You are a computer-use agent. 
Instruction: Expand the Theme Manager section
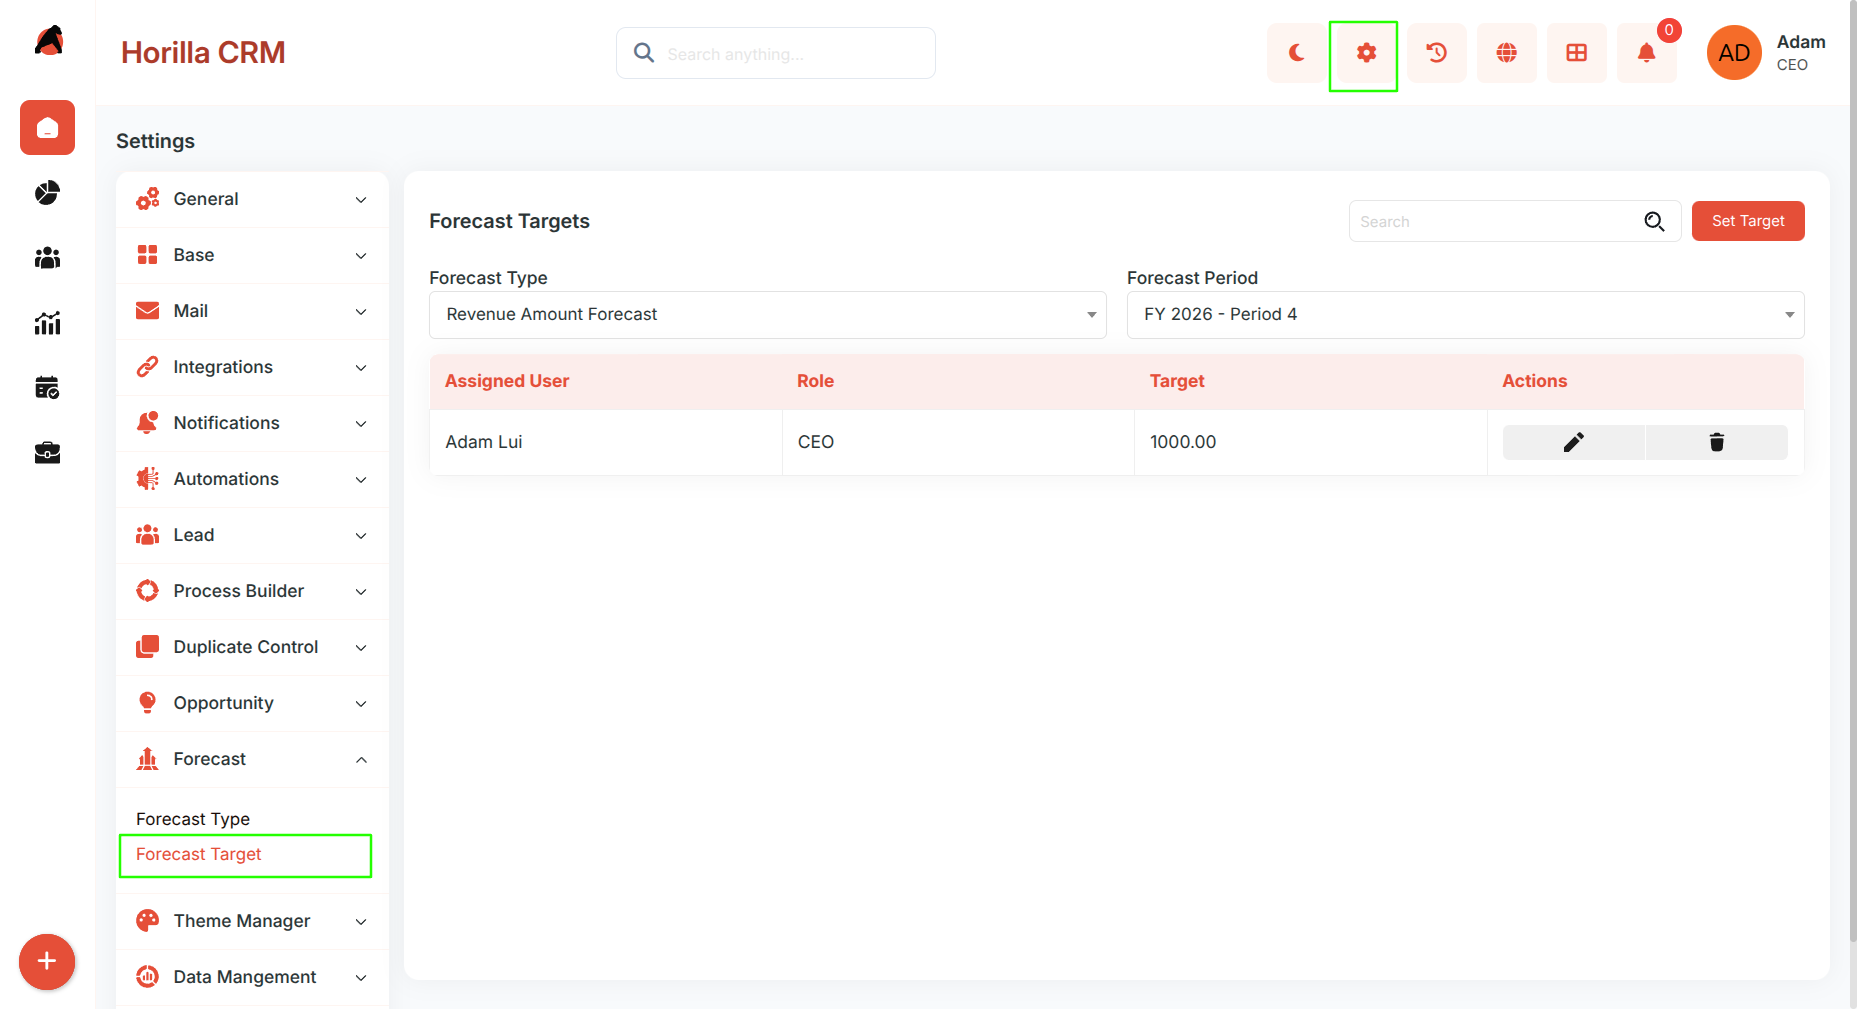(x=252, y=921)
